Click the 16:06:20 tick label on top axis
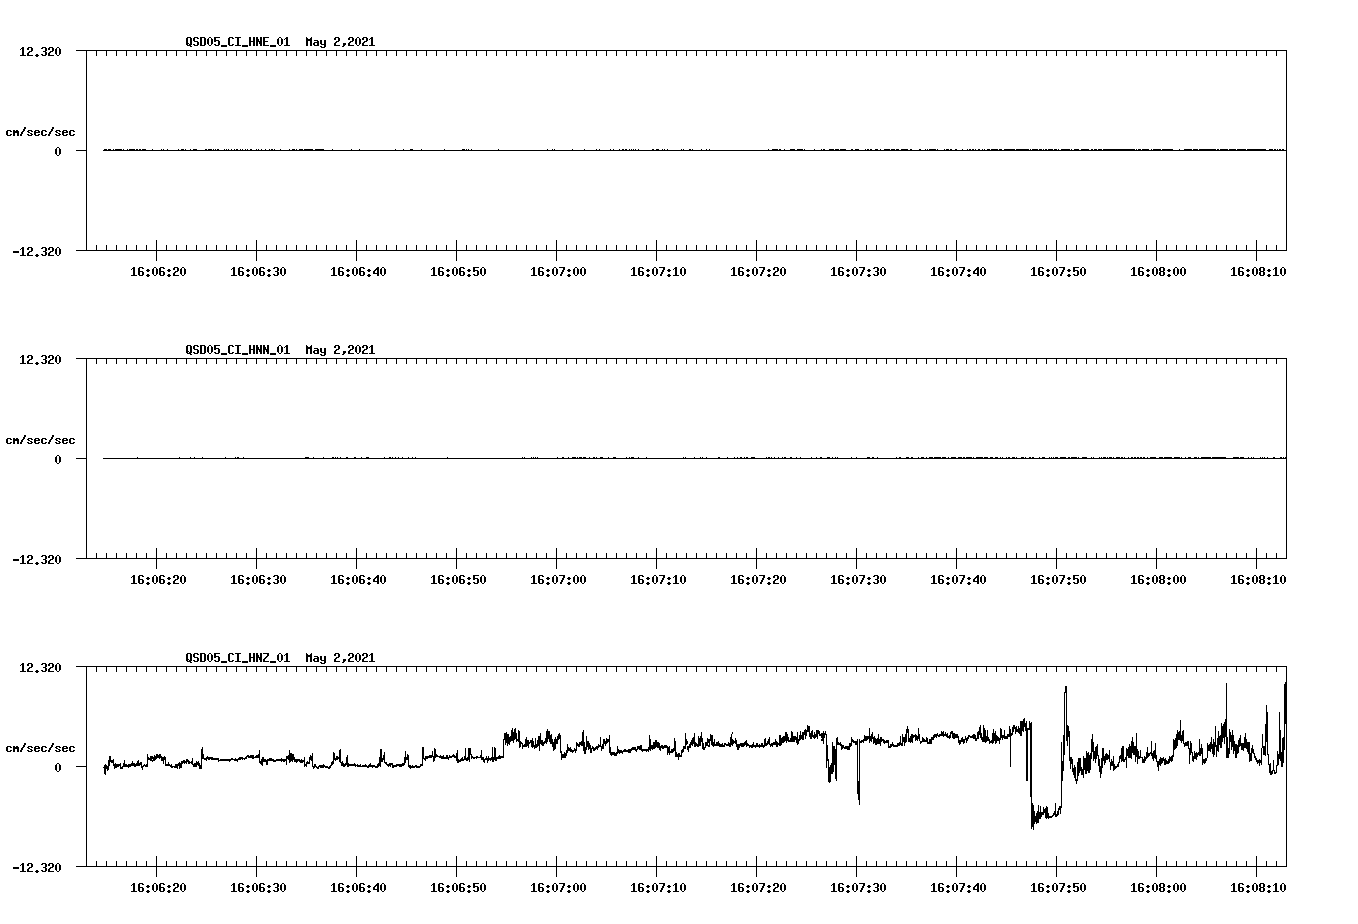Viewport: 1358px width, 924px height. click(x=157, y=269)
